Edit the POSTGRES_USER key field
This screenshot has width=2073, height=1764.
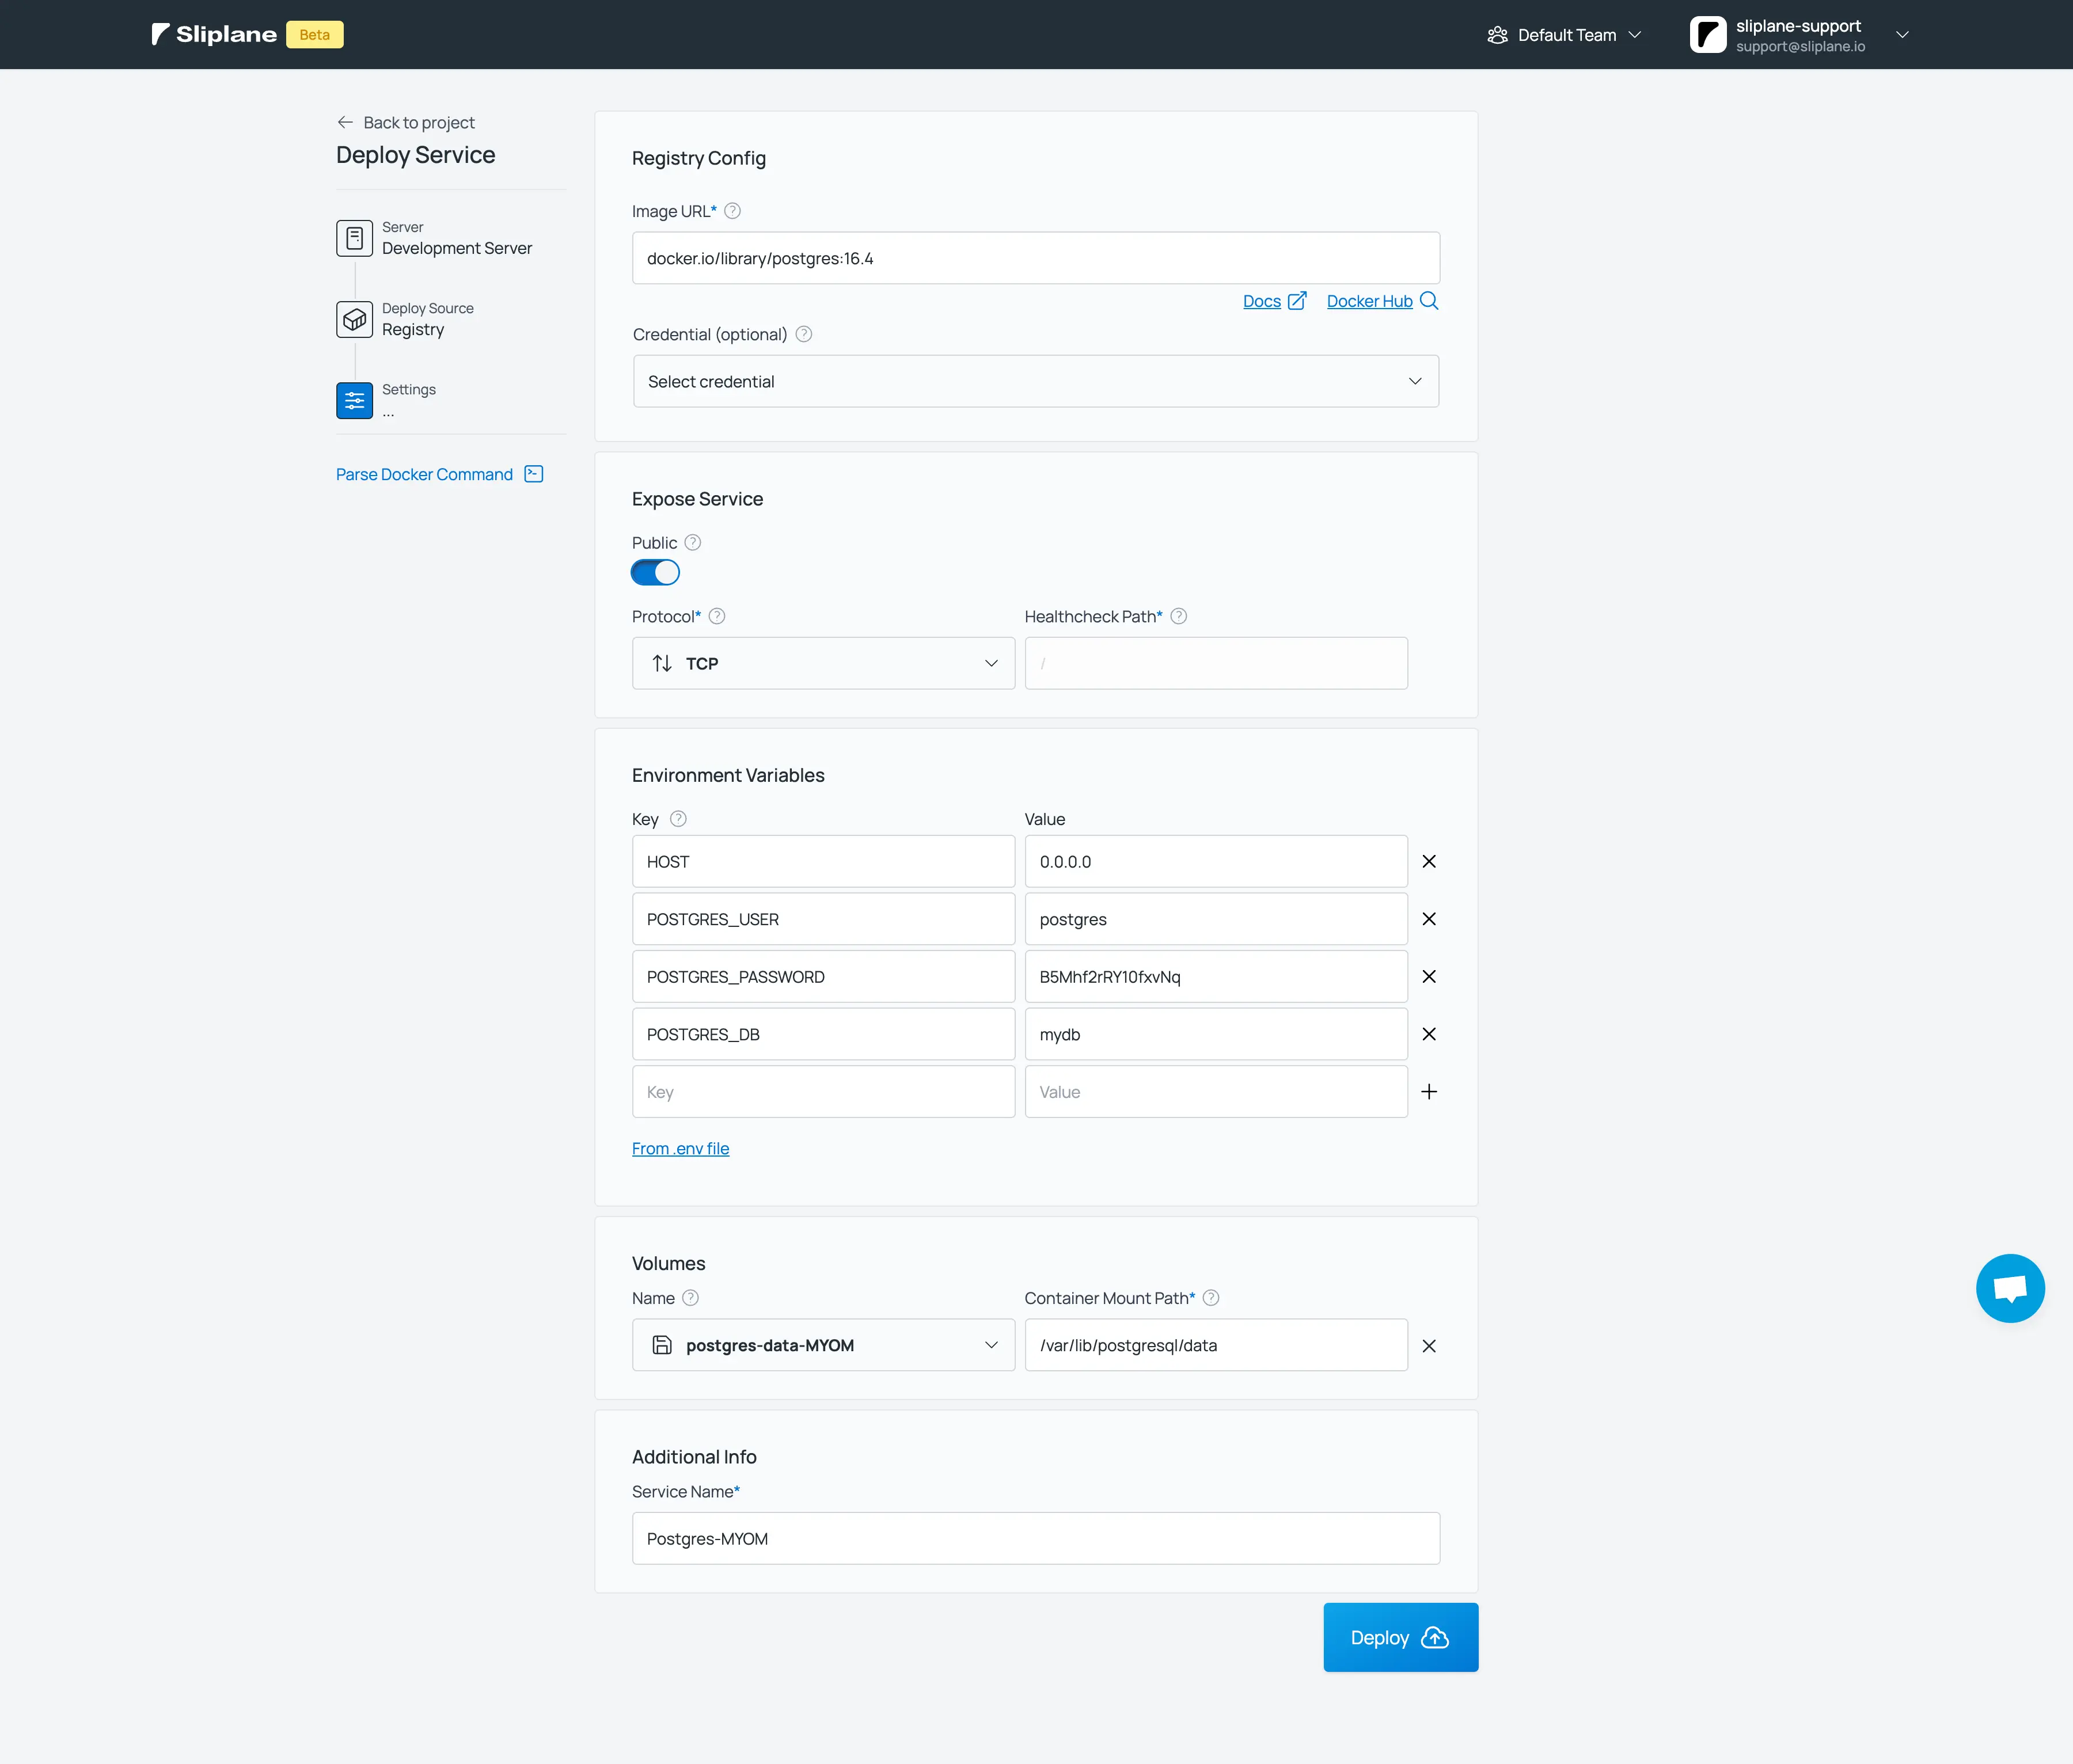[823, 919]
